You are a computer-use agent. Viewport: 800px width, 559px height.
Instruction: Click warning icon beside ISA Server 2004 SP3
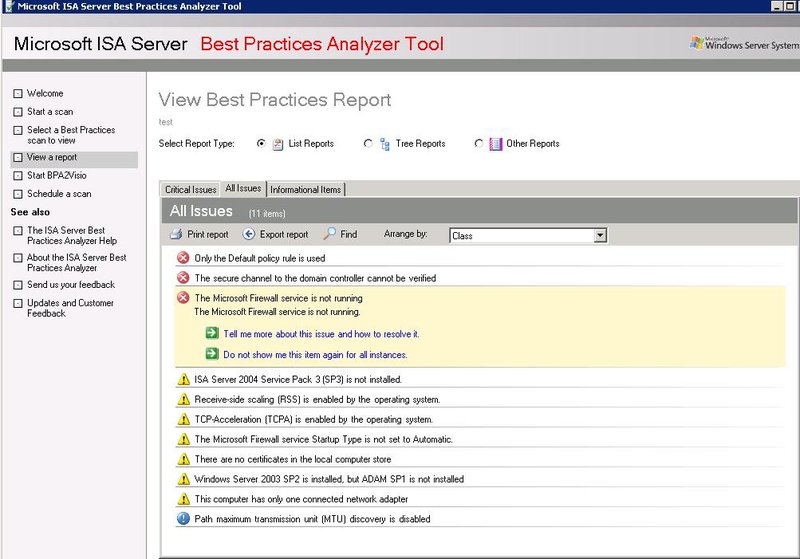point(183,379)
